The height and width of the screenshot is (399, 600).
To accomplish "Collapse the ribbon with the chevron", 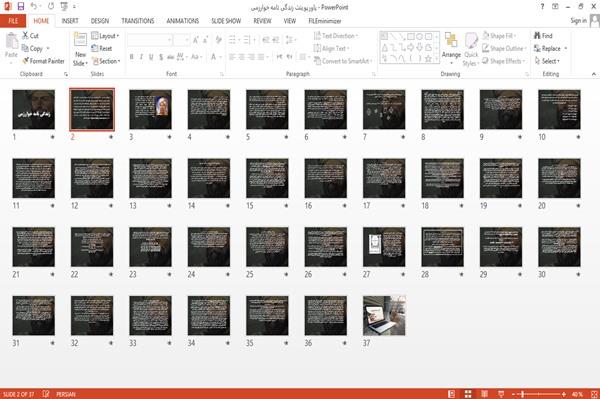I will pyautogui.click(x=594, y=74).
